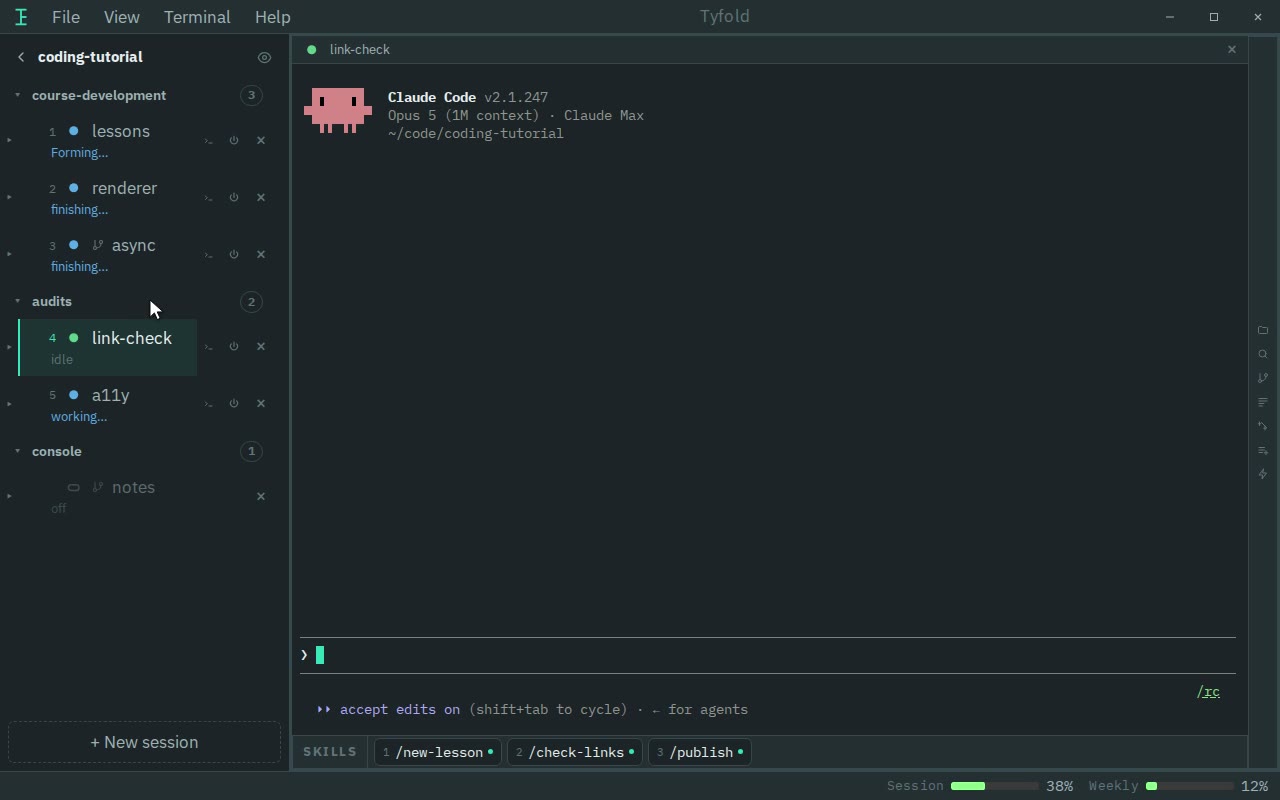Screen dimensions: 1280x800
Task: Open the Help menu
Action: tap(273, 17)
